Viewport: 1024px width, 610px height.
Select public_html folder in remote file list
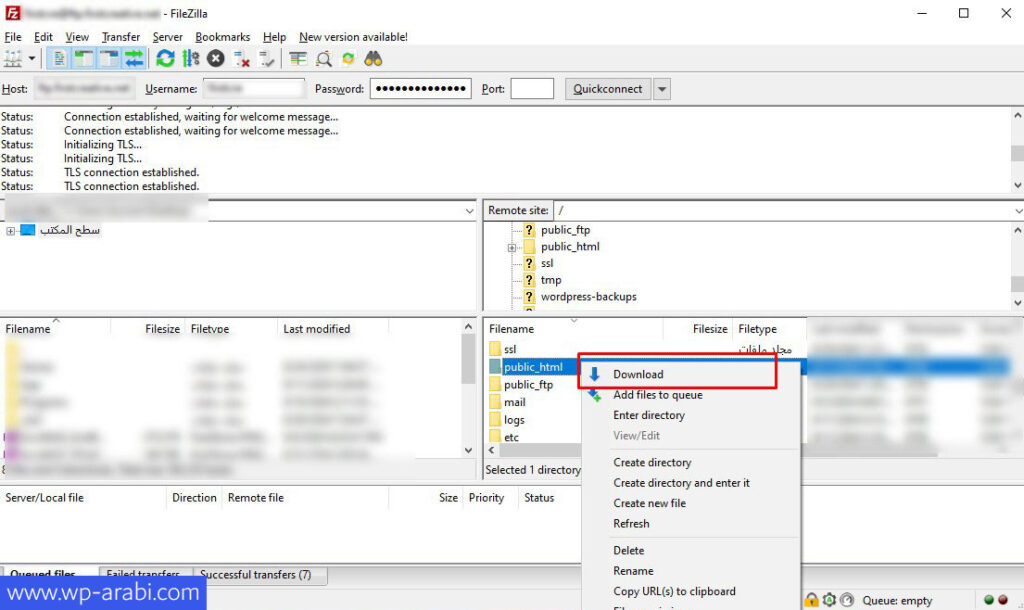[534, 367]
